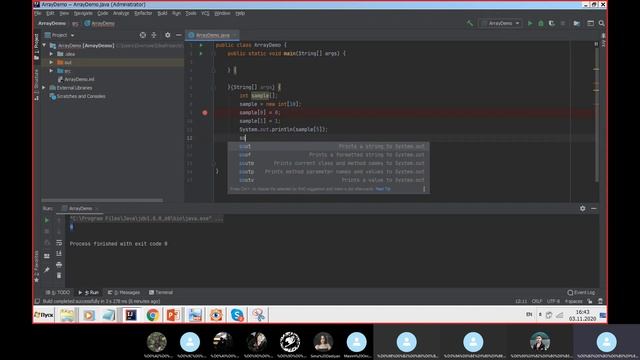Click the Next Tip link in the completion popup
This screenshot has width=640, height=360.
pyautogui.click(x=383, y=189)
